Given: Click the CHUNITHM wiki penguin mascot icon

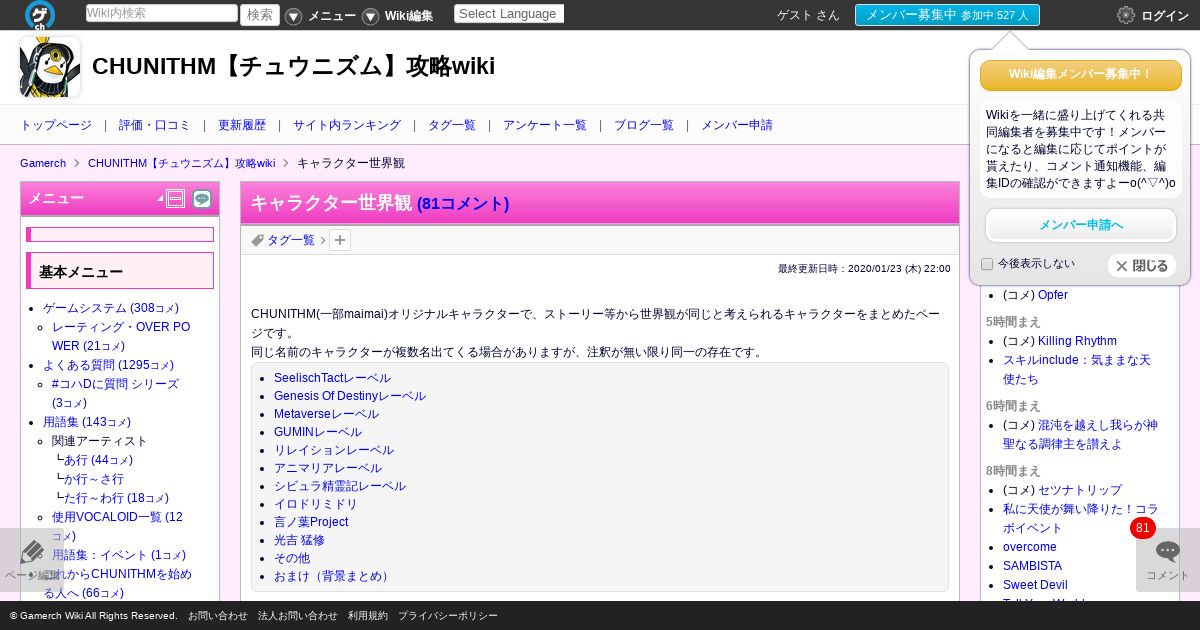Looking at the screenshot, I should point(50,67).
